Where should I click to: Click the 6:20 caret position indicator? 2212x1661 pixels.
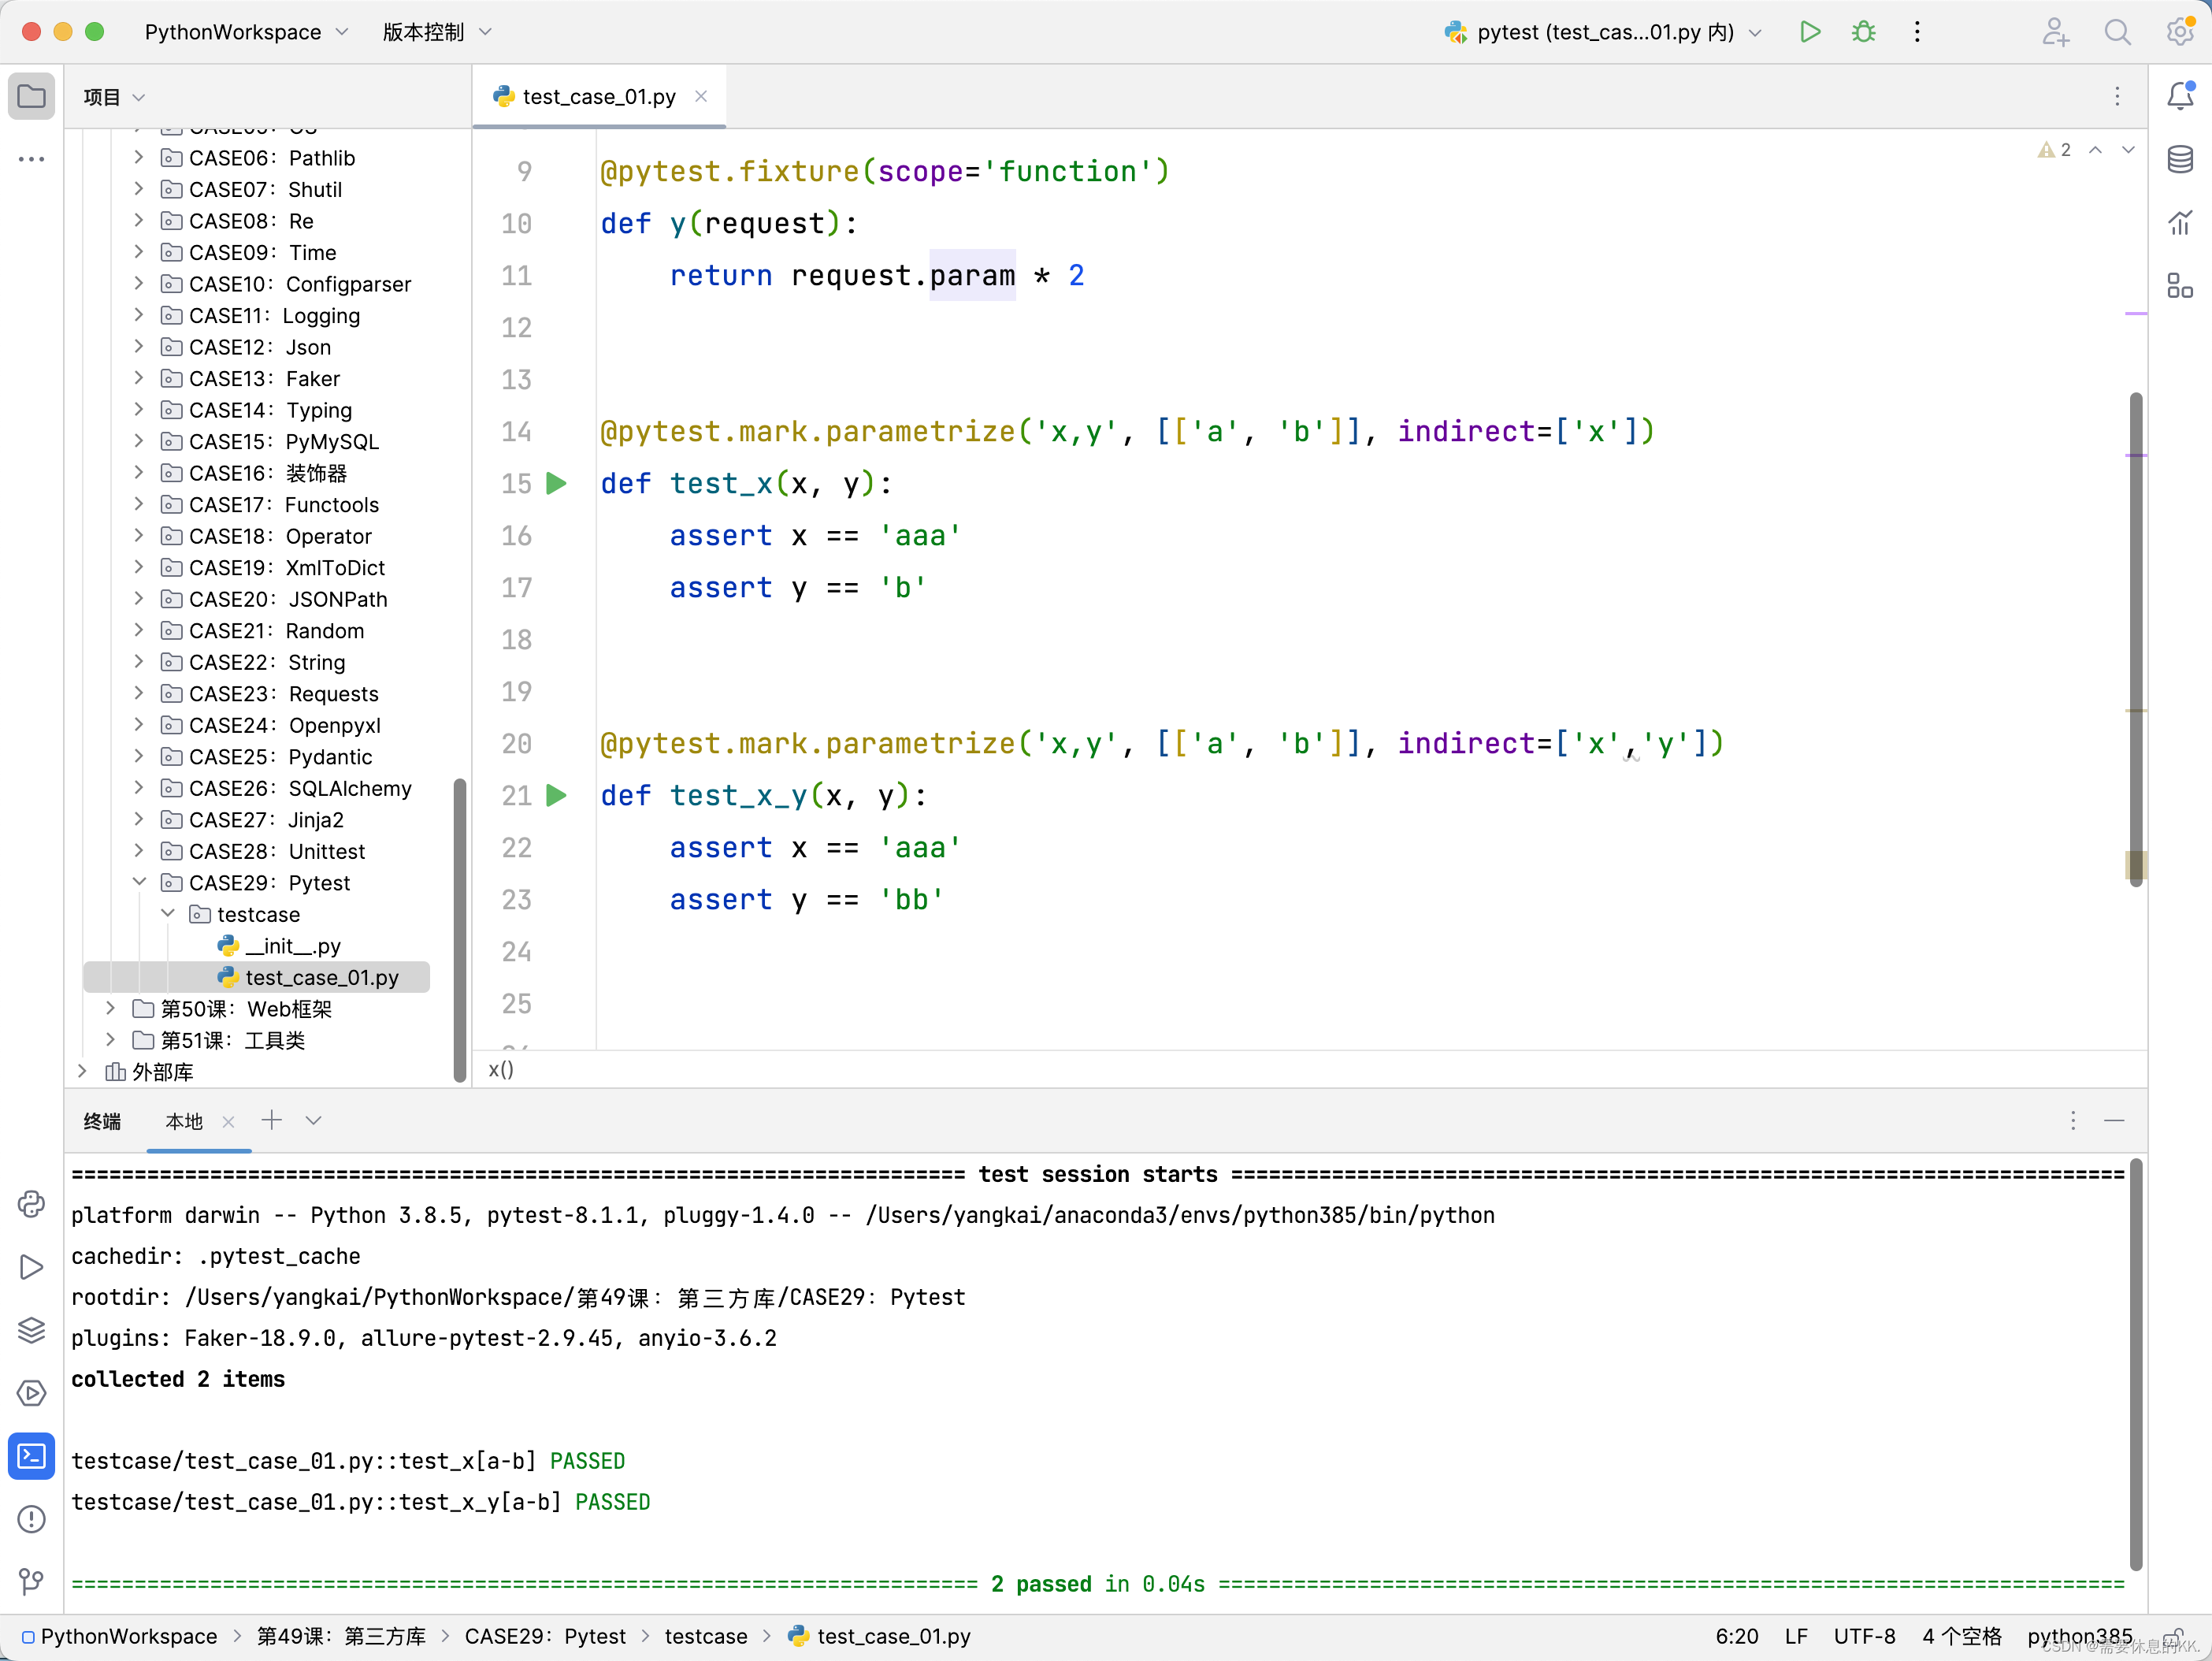pyautogui.click(x=1737, y=1636)
